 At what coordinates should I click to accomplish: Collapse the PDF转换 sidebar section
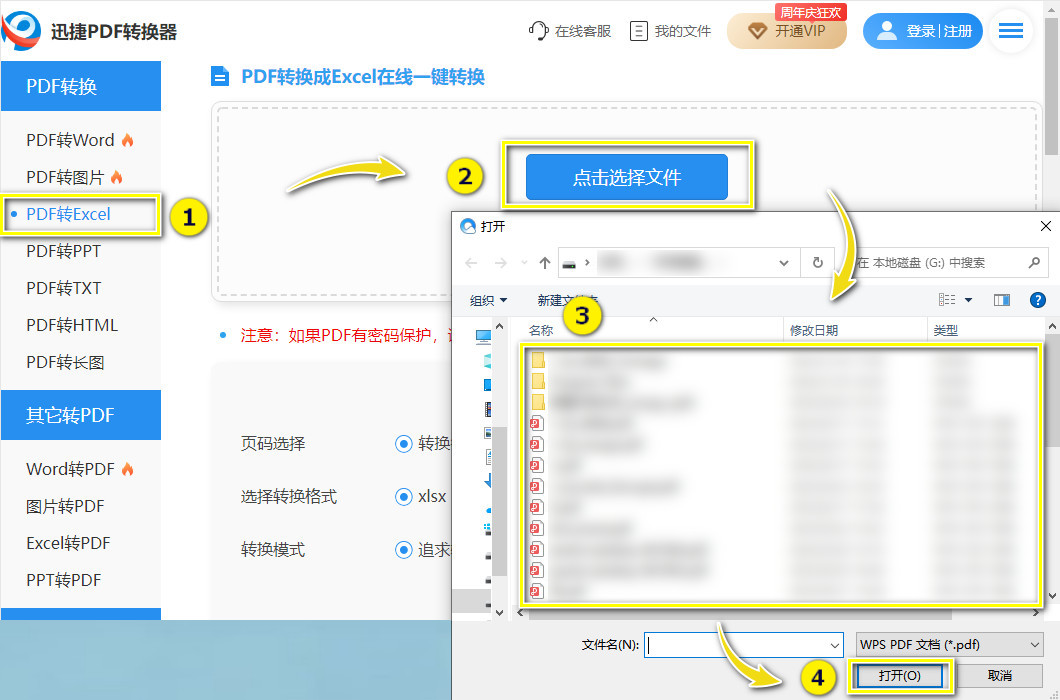(x=81, y=86)
